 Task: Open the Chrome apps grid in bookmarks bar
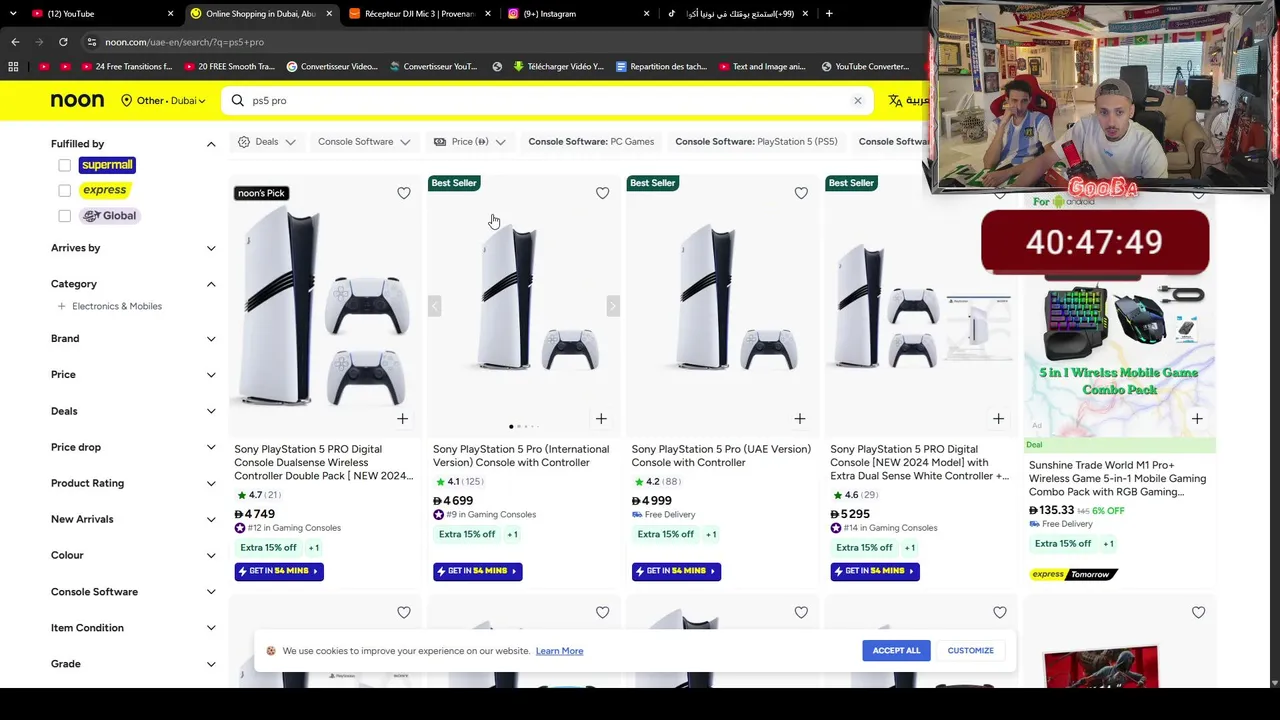pyautogui.click(x=13, y=67)
